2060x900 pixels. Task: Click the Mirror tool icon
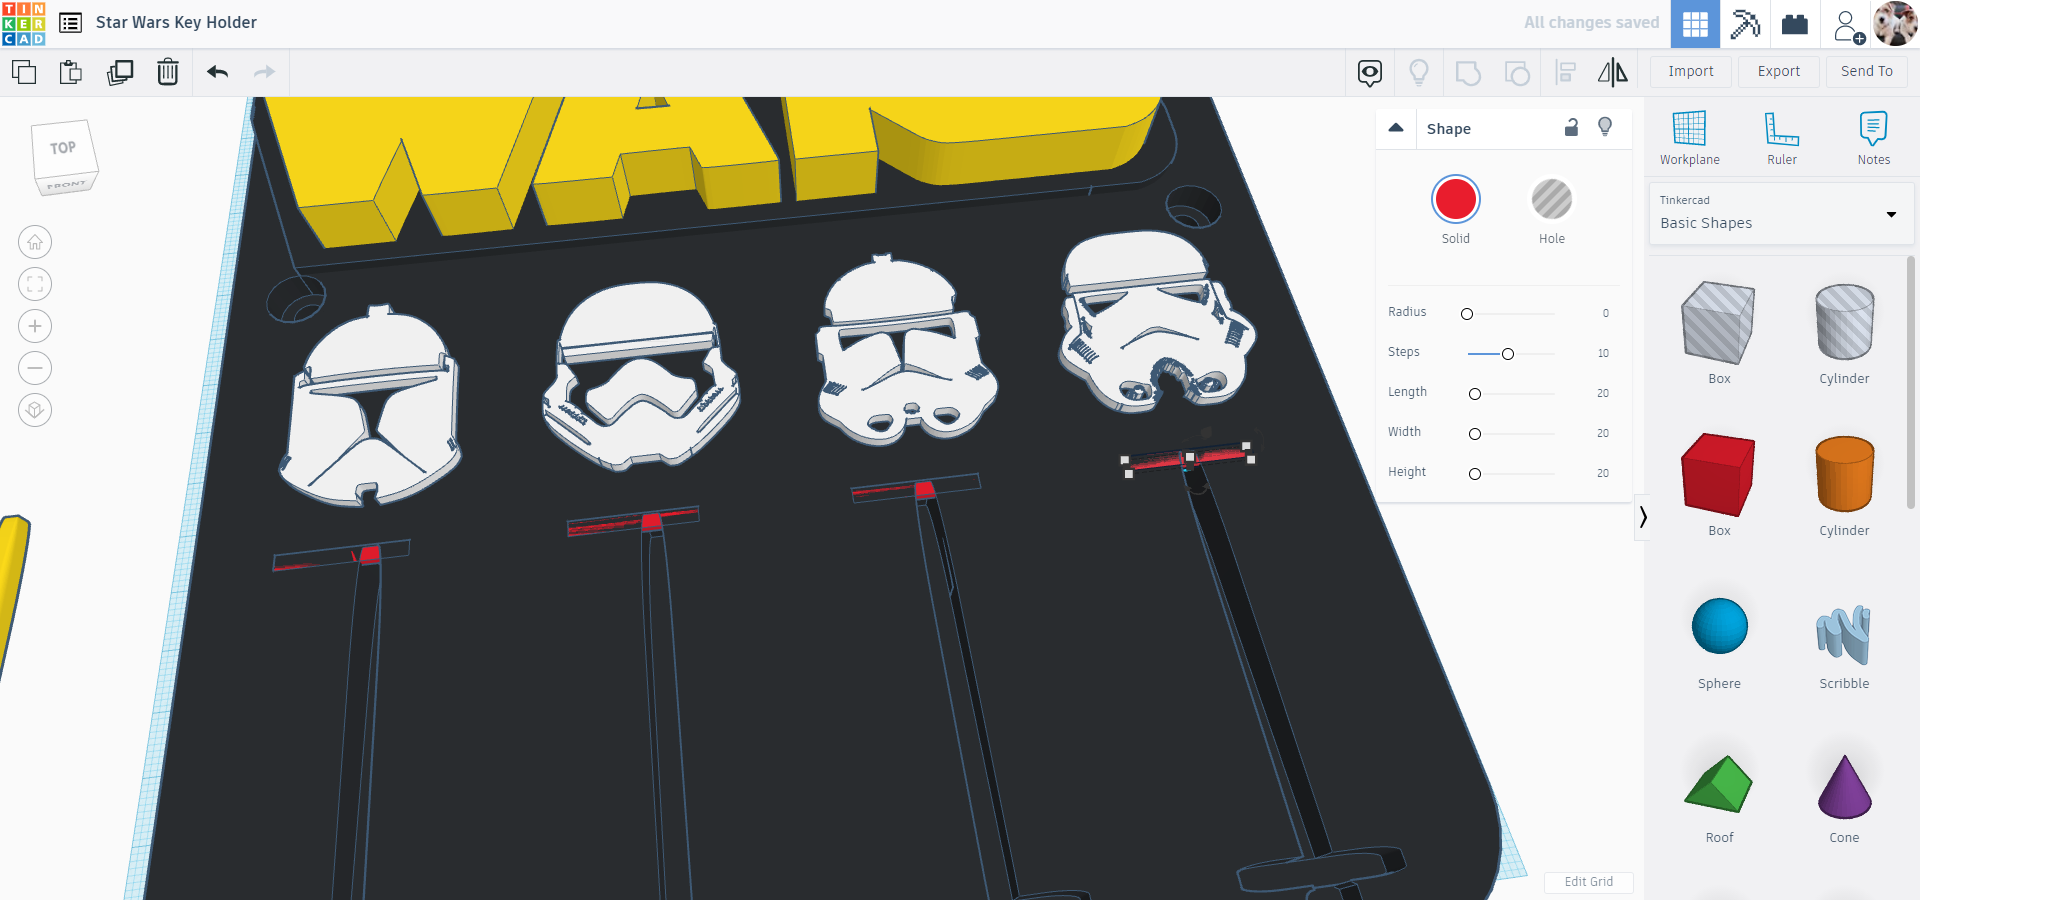click(x=1613, y=72)
